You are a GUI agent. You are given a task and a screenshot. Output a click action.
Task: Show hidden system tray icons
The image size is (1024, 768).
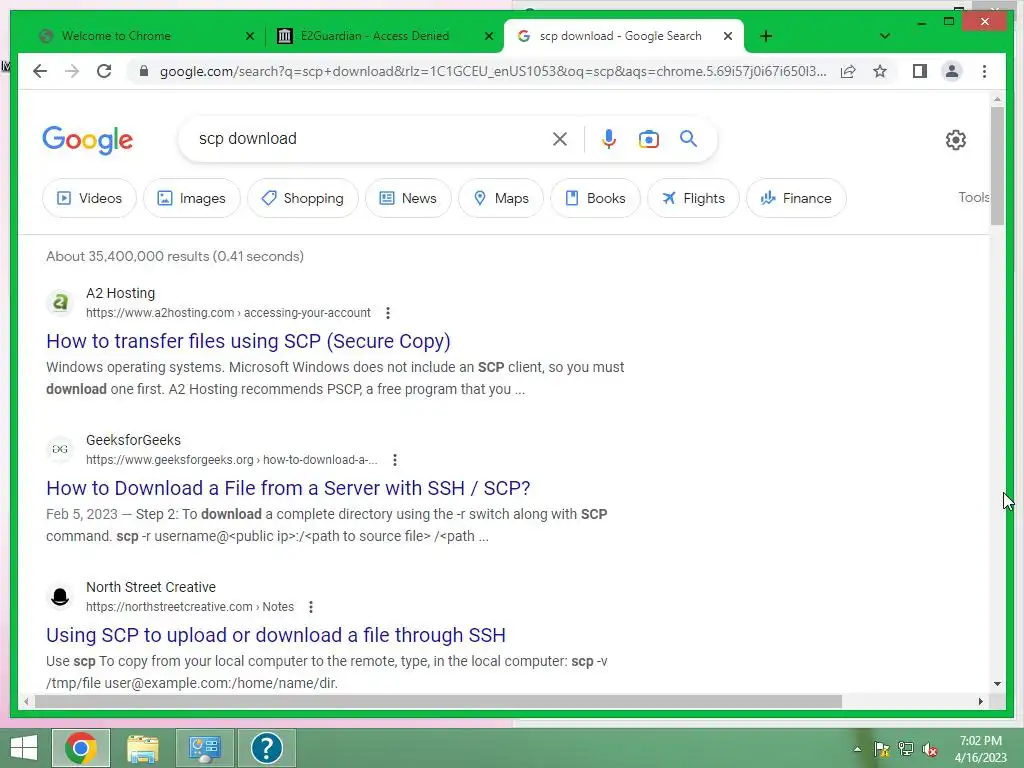857,749
